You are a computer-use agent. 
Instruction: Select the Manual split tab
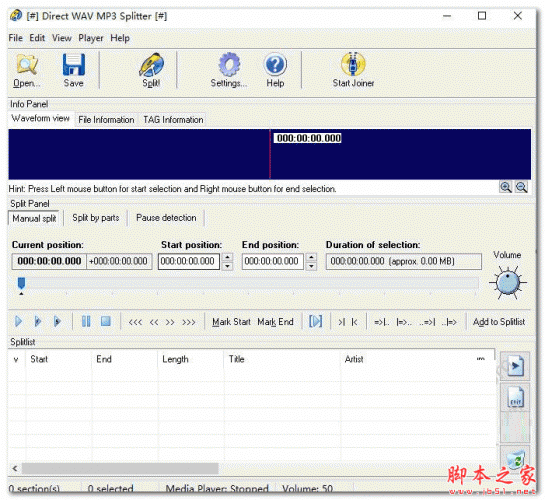pyautogui.click(x=34, y=219)
